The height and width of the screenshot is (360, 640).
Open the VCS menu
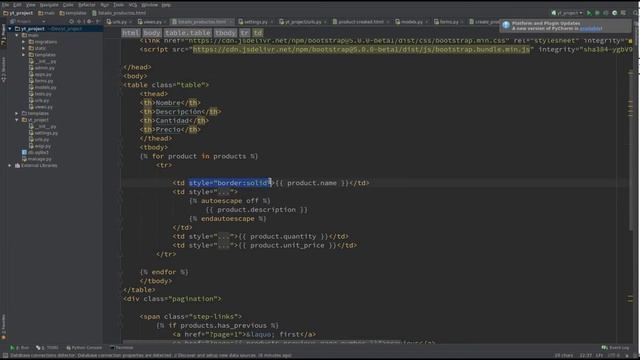(133, 5)
